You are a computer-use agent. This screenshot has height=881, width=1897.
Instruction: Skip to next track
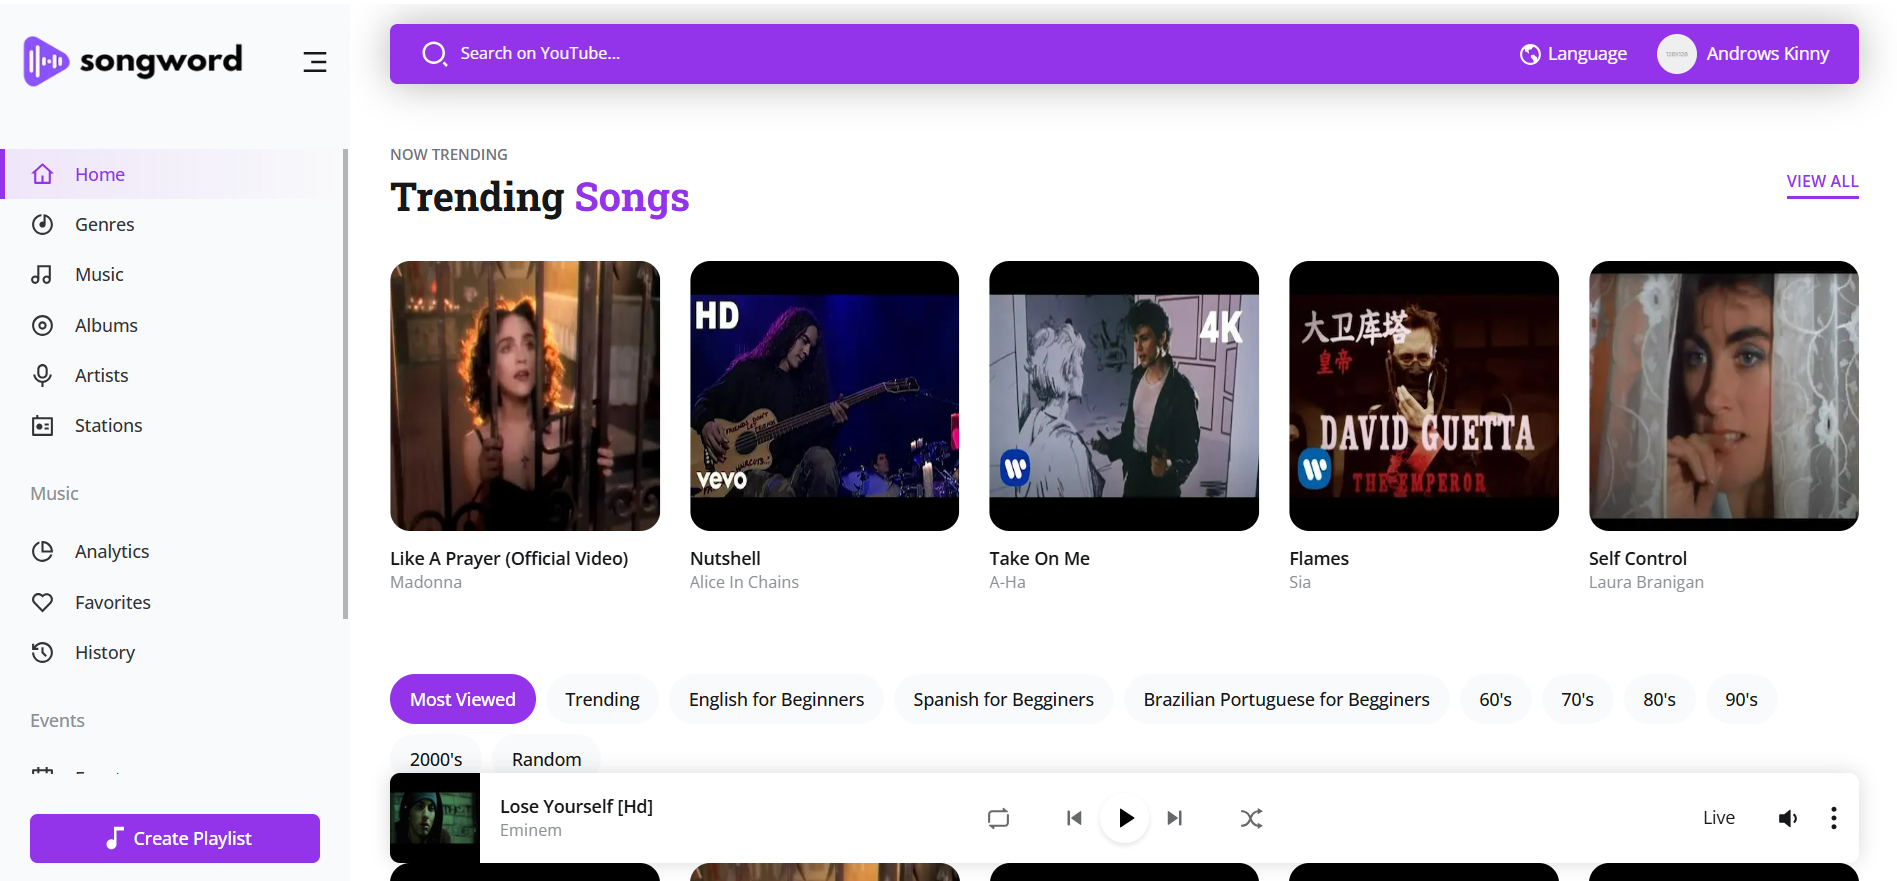1175,818
